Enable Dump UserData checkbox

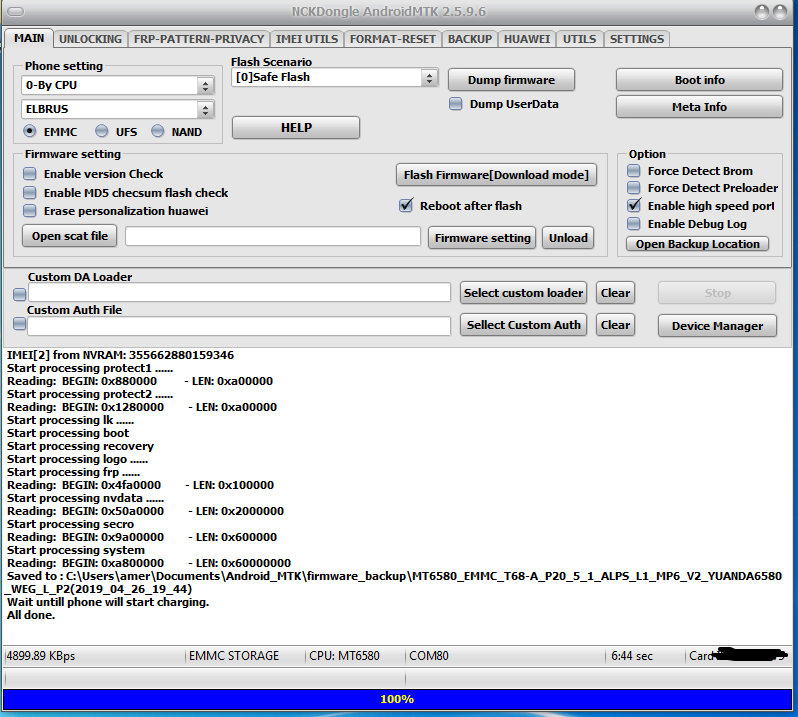click(x=456, y=104)
